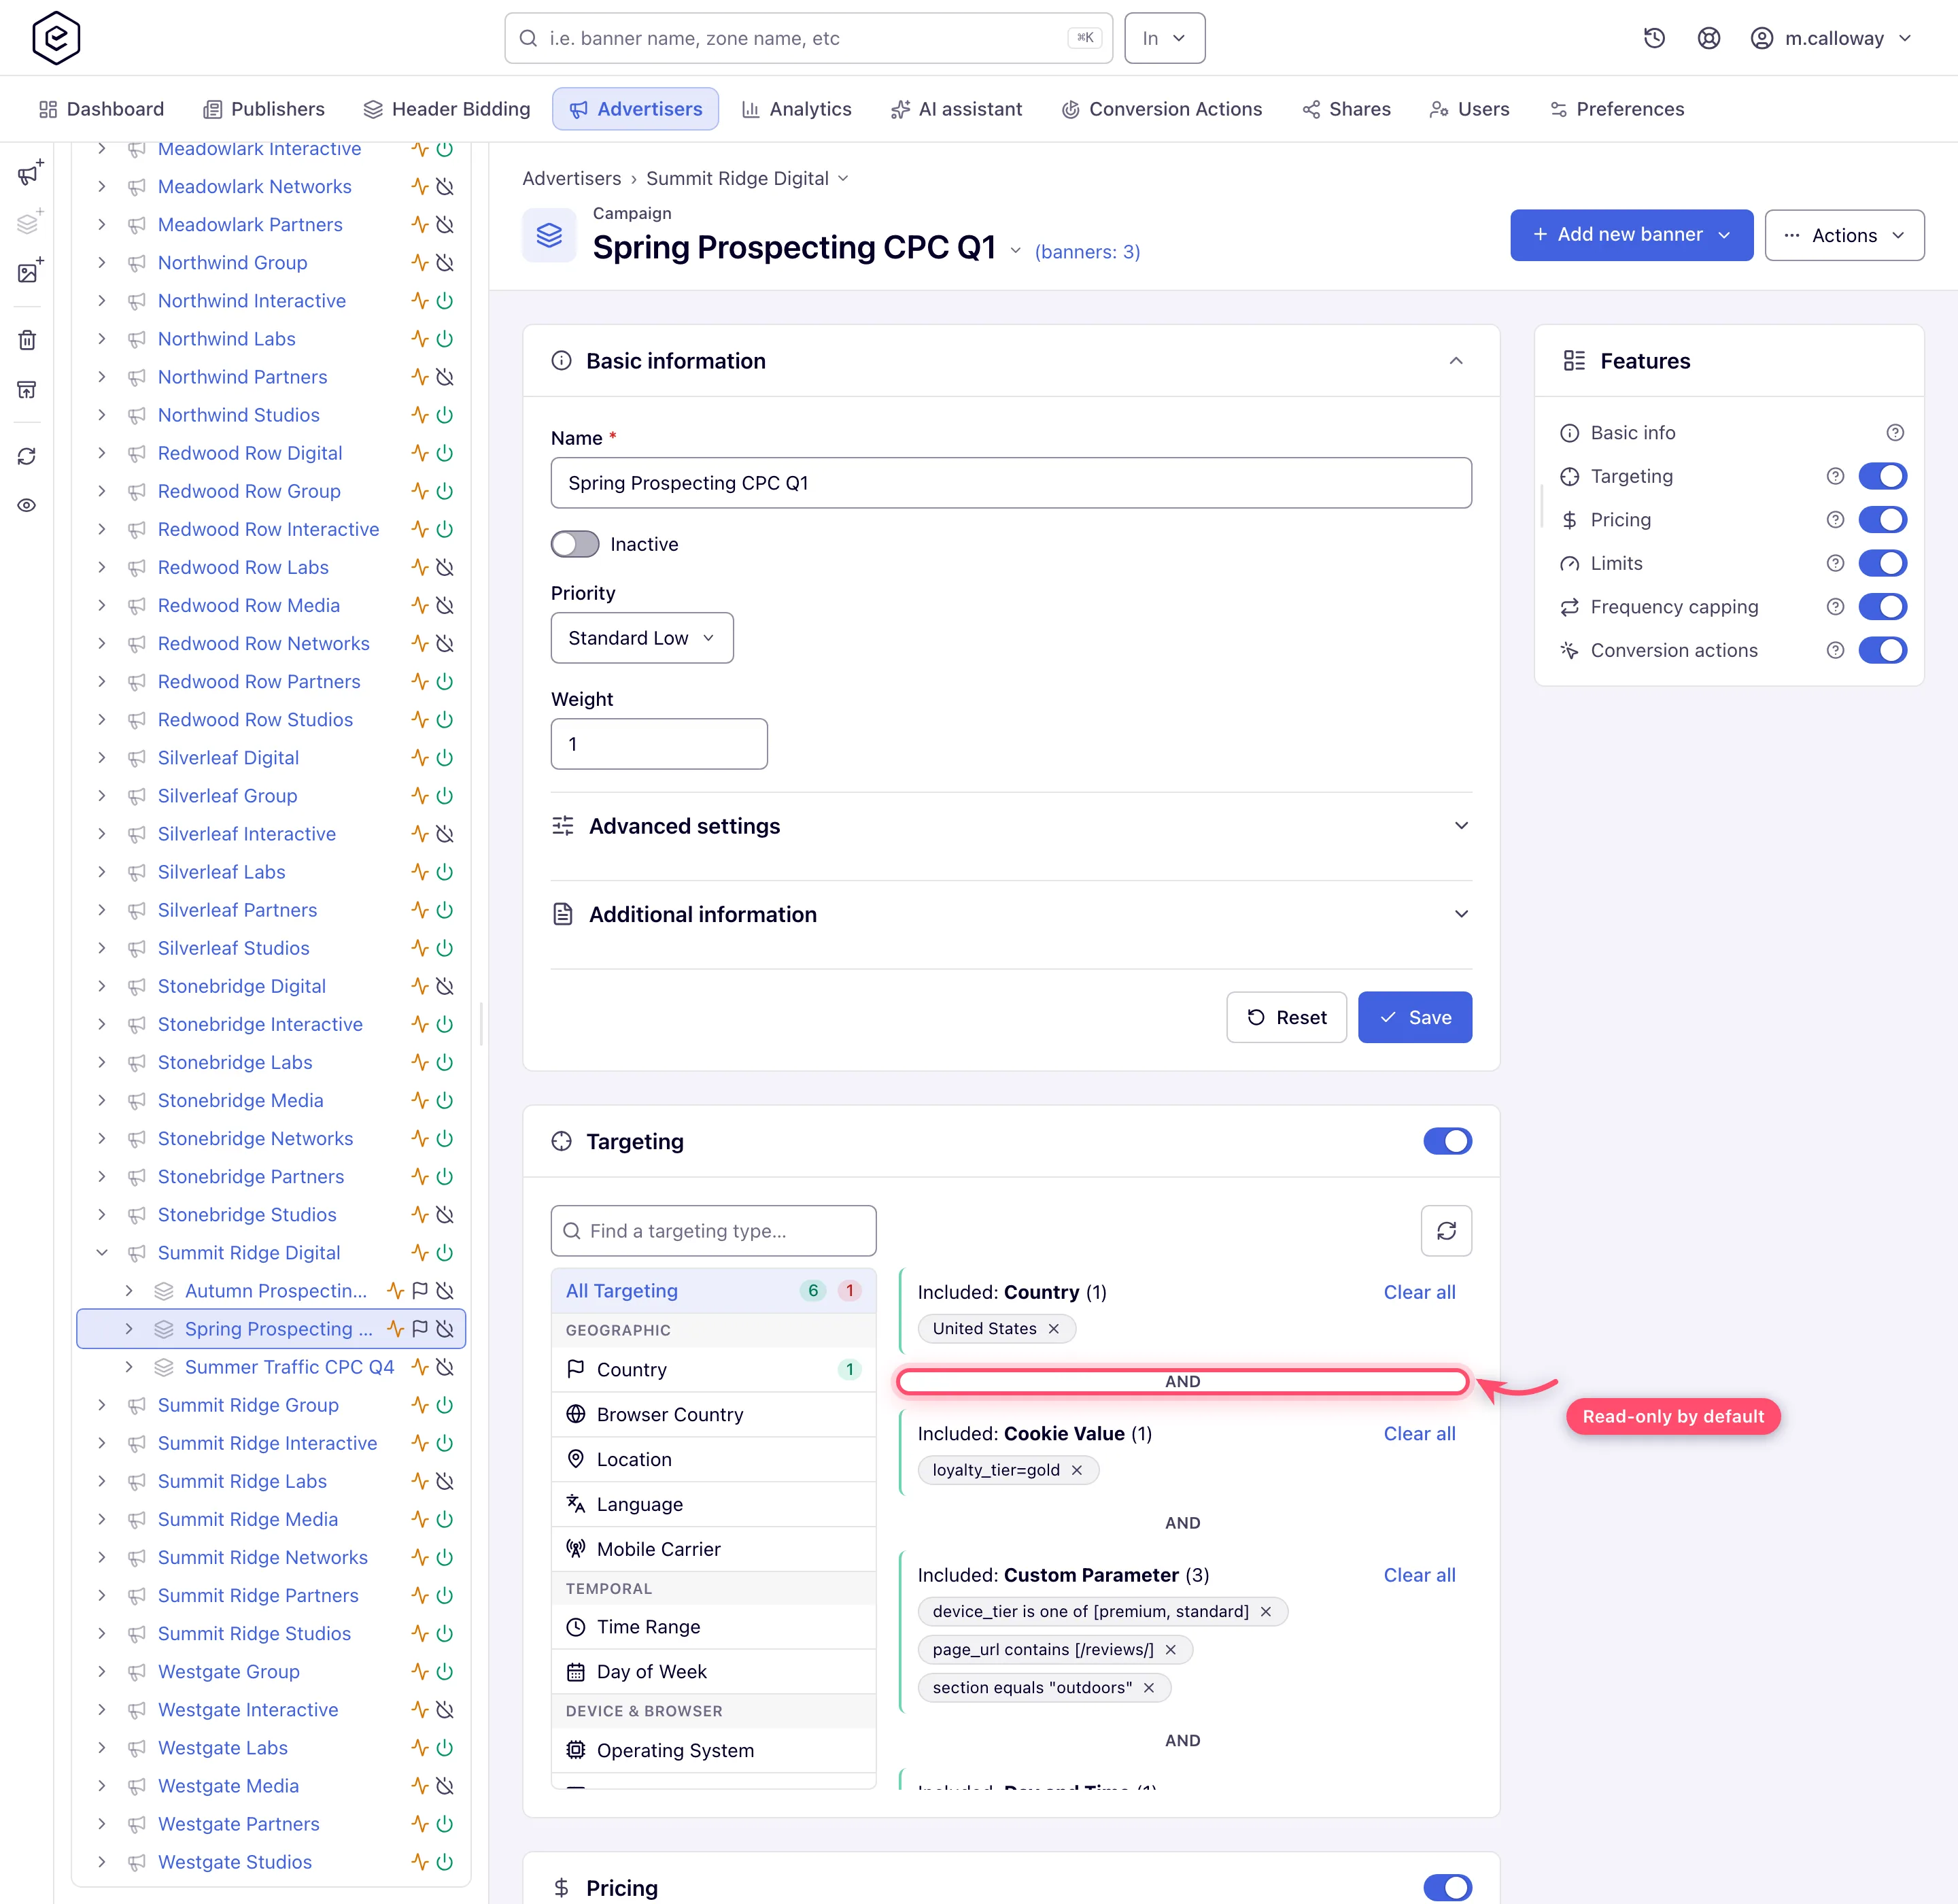Switch to the Analytics tab
The width and height of the screenshot is (1958, 1904).
click(x=796, y=109)
